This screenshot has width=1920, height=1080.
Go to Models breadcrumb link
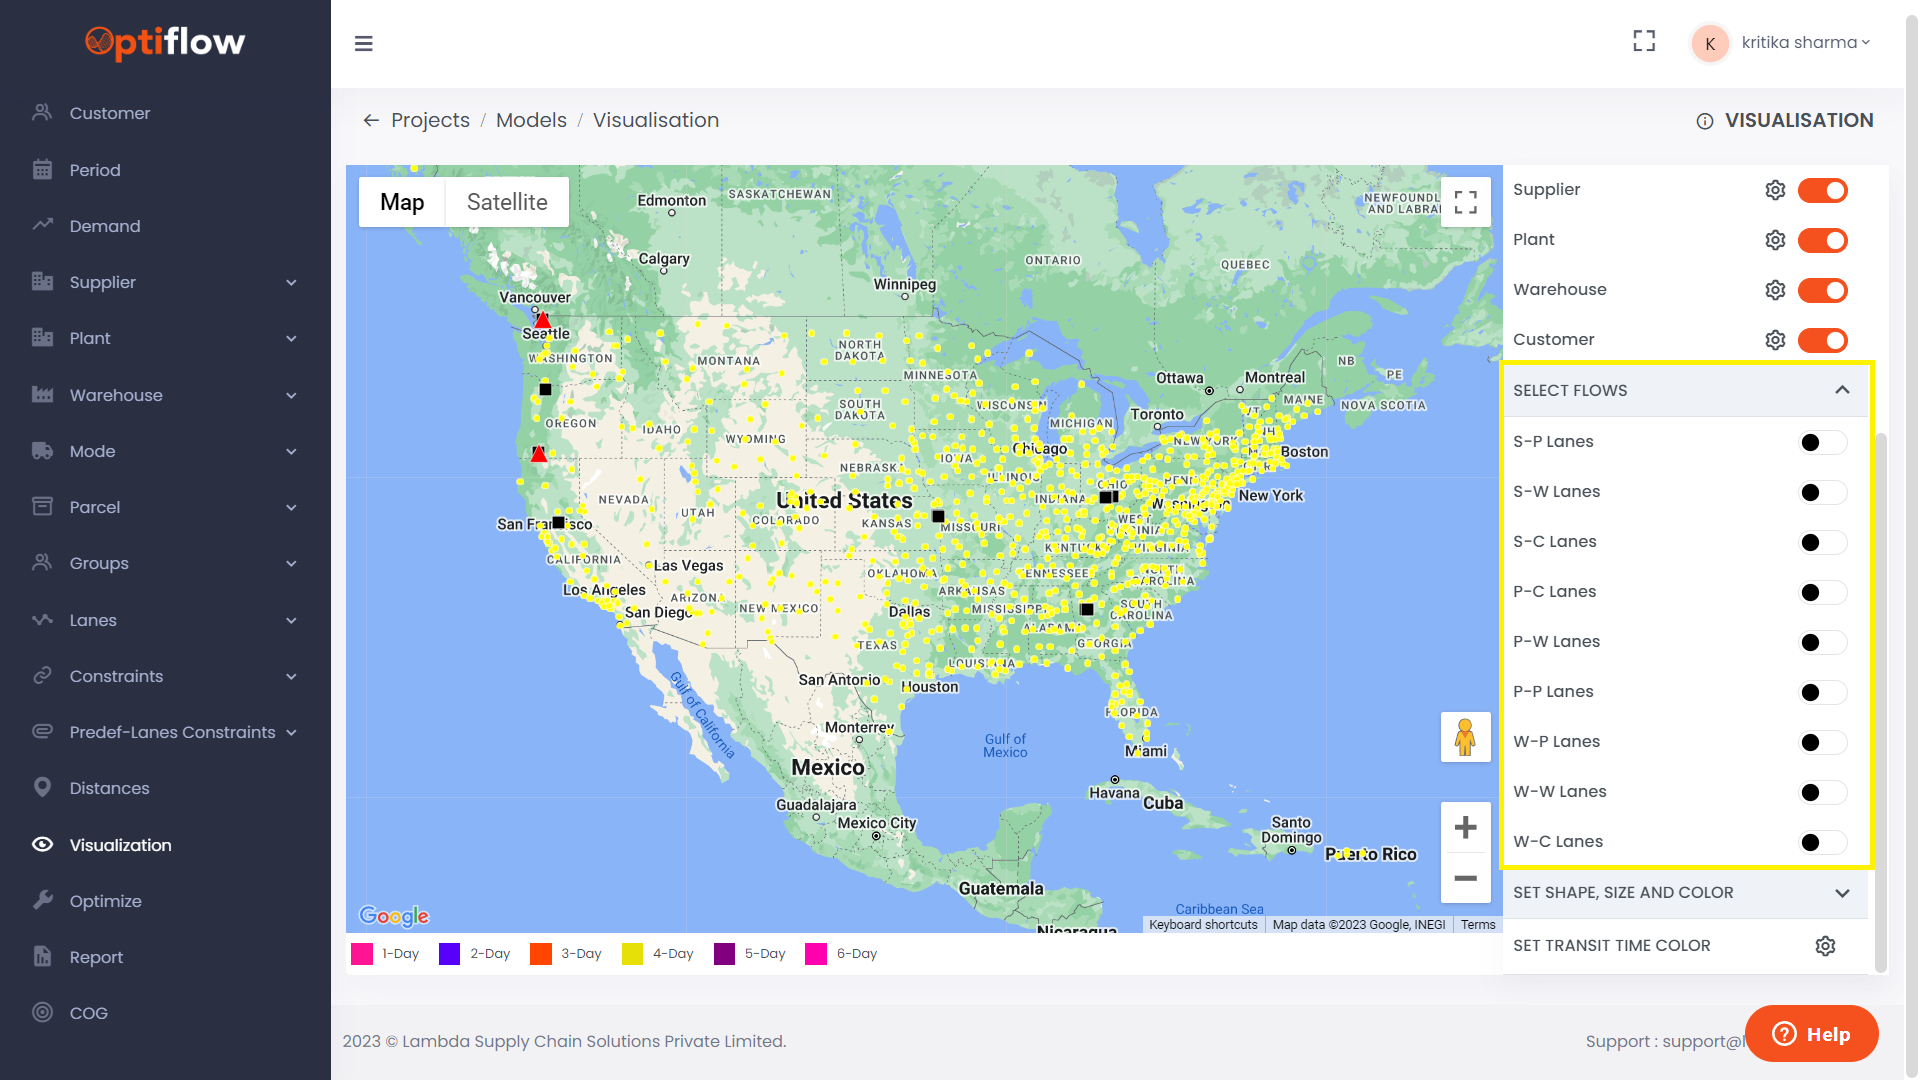coord(531,120)
